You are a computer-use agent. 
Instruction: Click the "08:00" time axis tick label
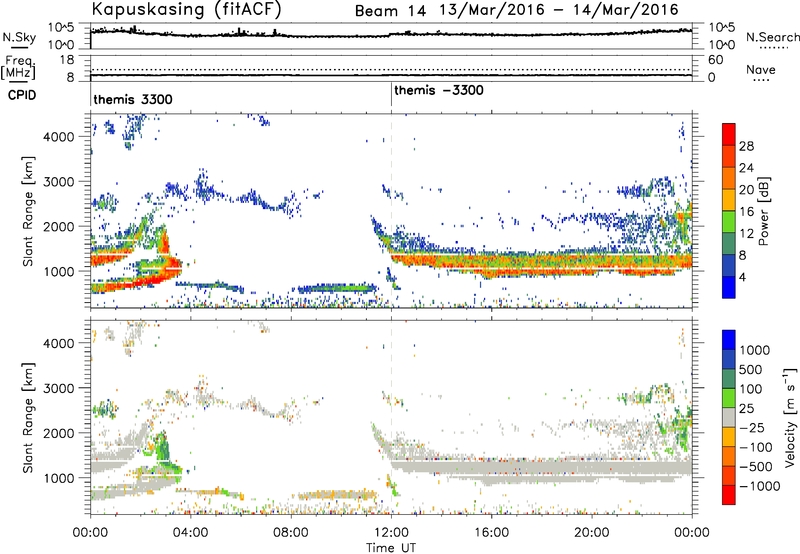[x=291, y=533]
